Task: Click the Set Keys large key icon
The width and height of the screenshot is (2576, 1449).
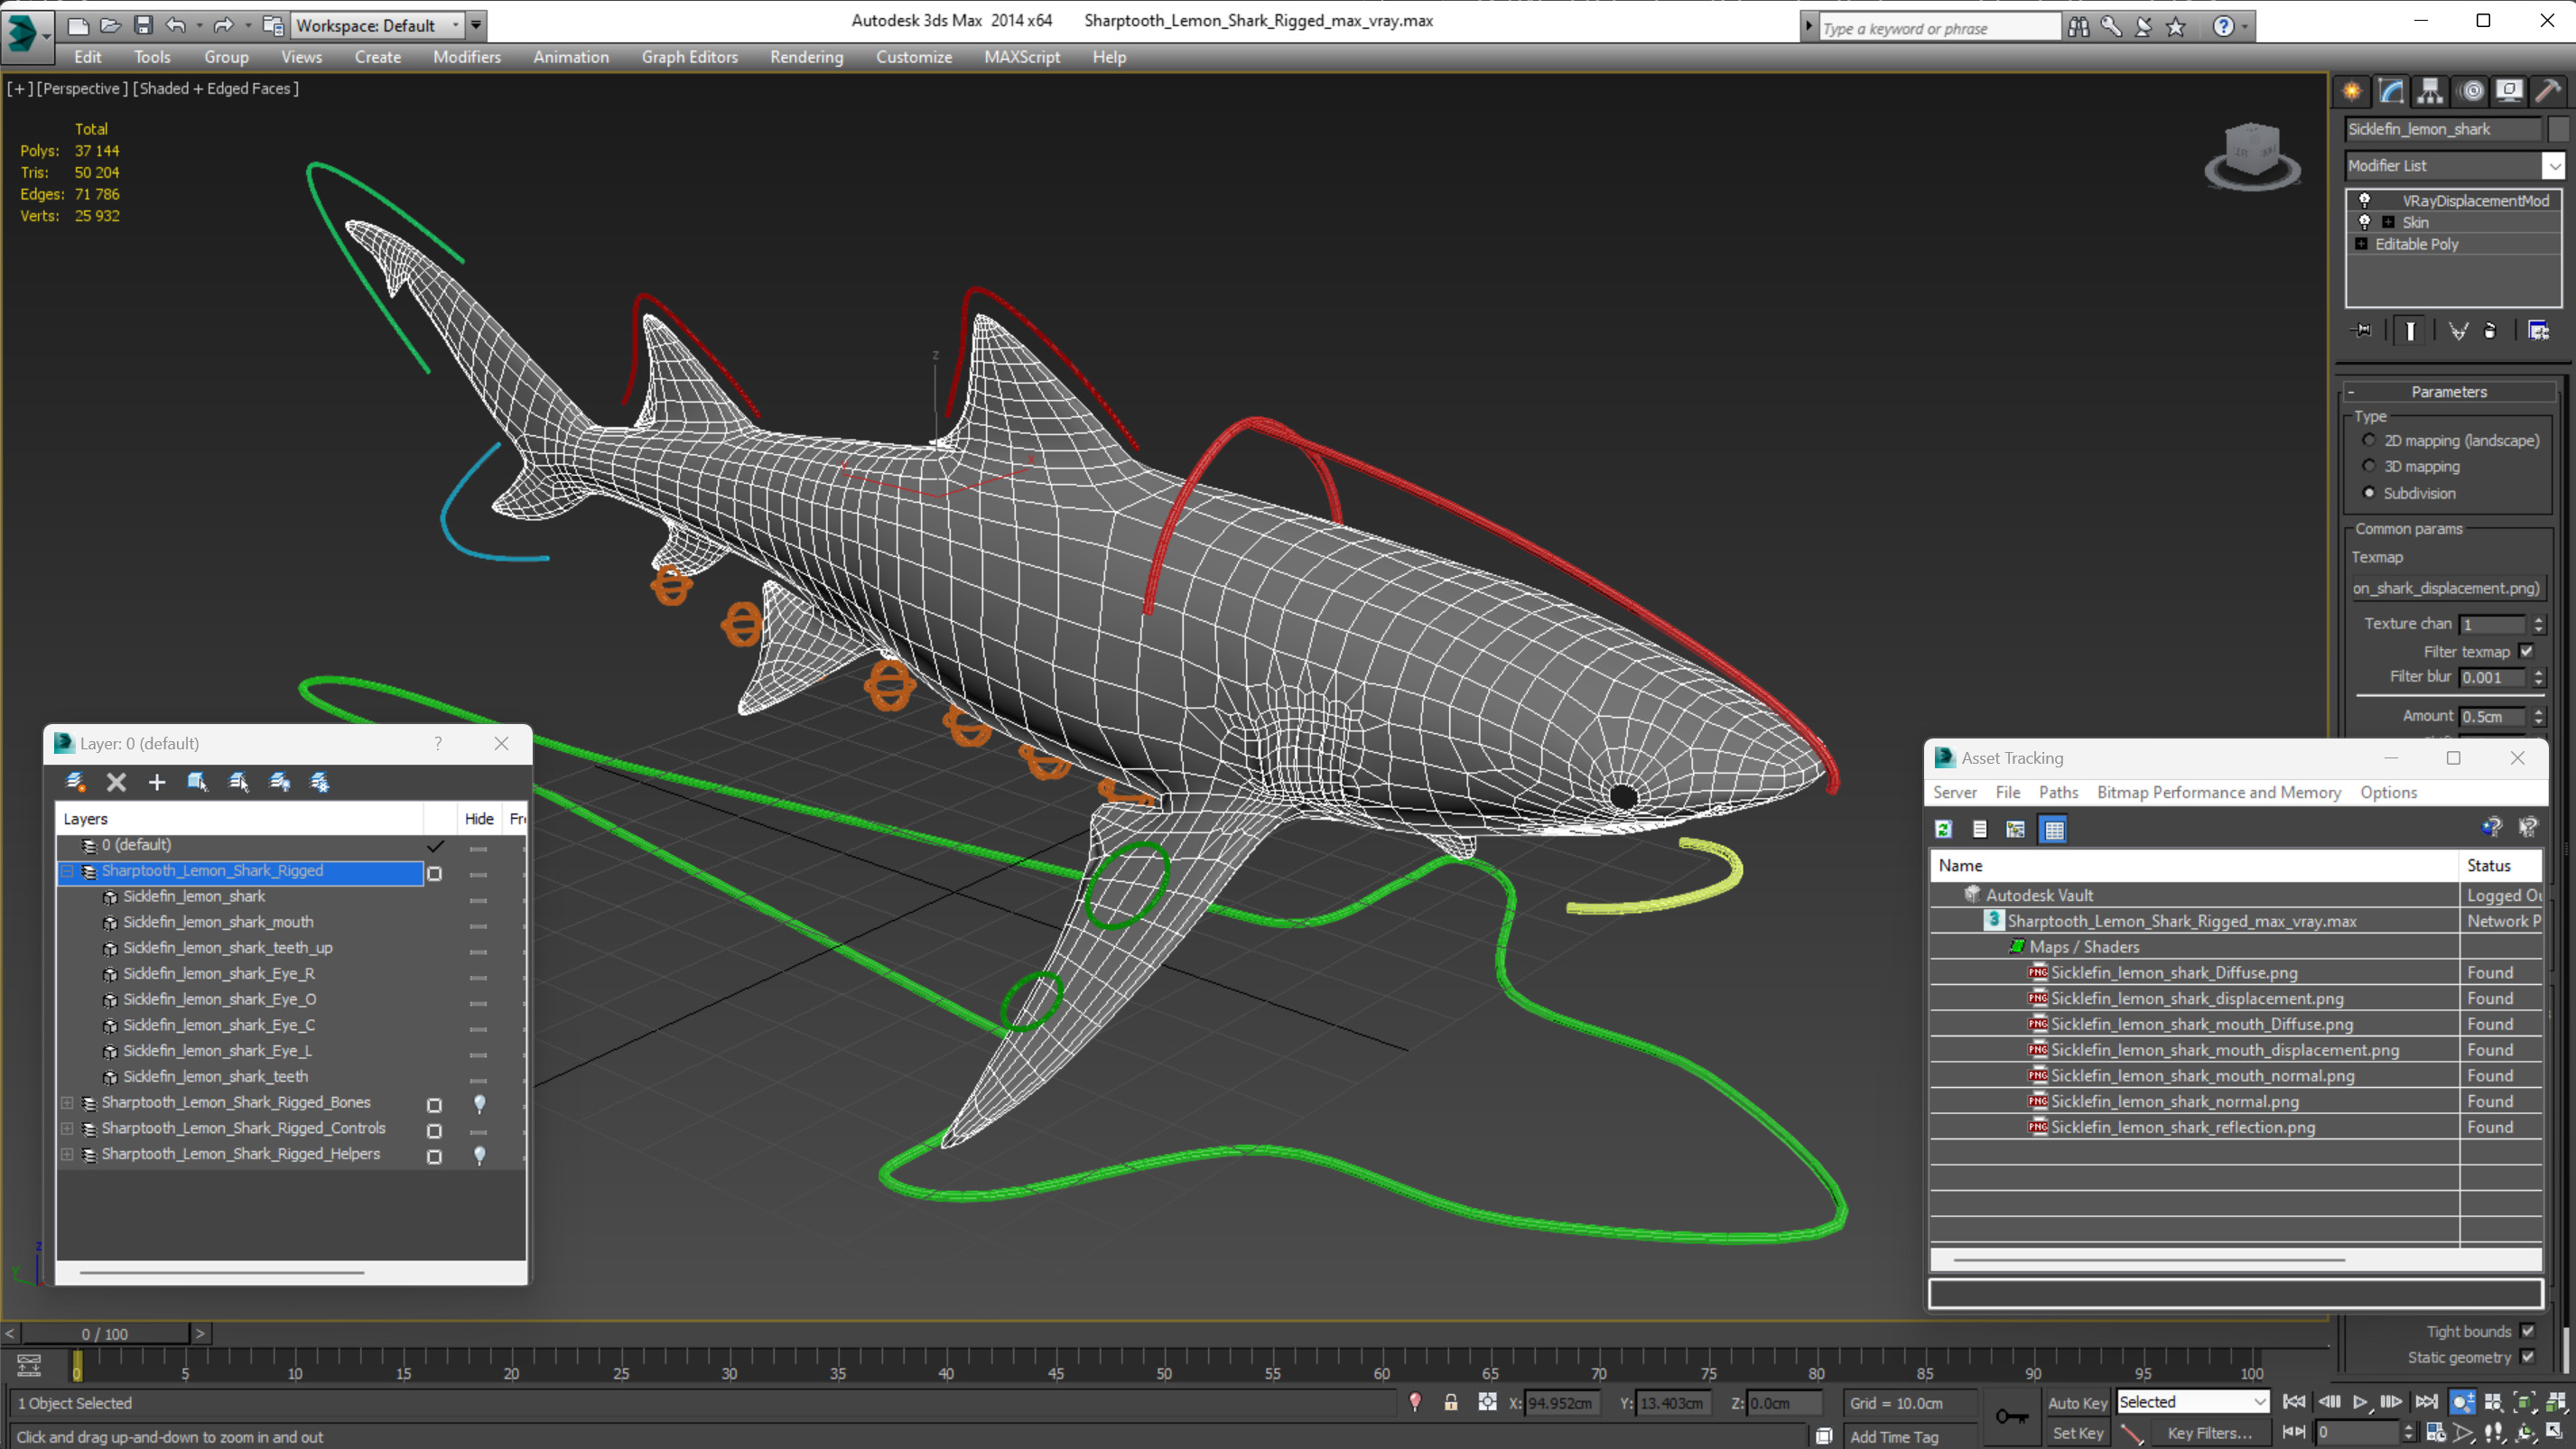Action: [2011, 1416]
